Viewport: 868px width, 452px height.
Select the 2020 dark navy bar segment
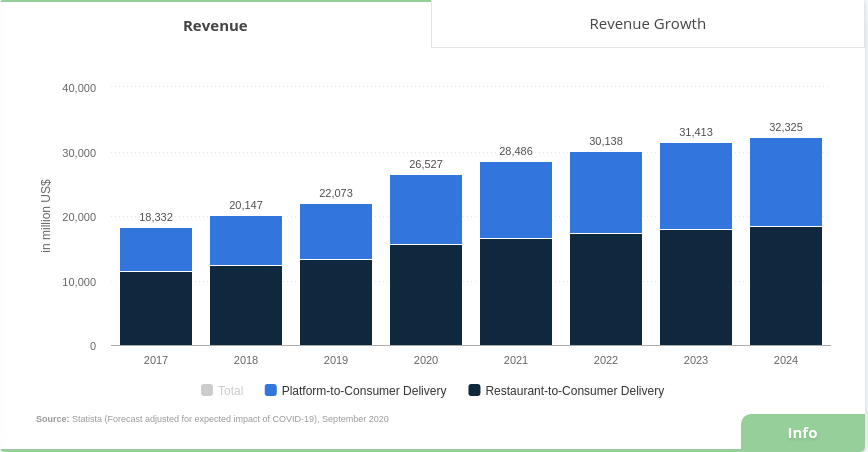(426, 295)
